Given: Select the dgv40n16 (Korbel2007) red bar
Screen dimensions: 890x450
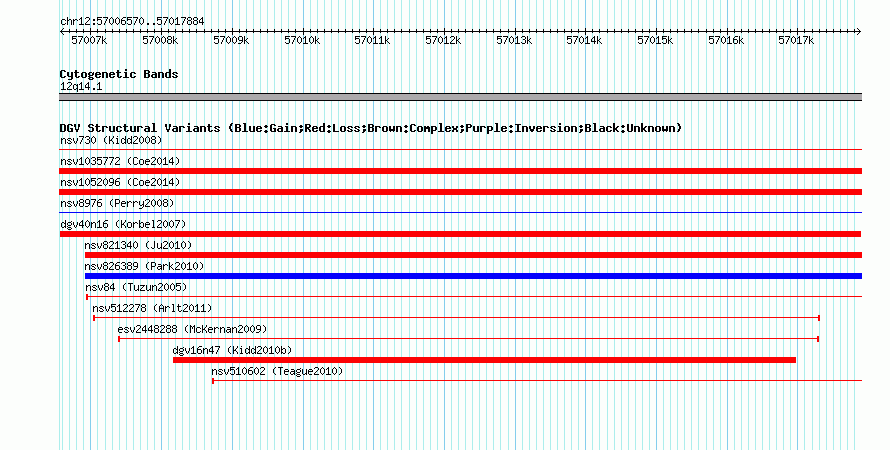Looking at the screenshot, I should point(460,234).
